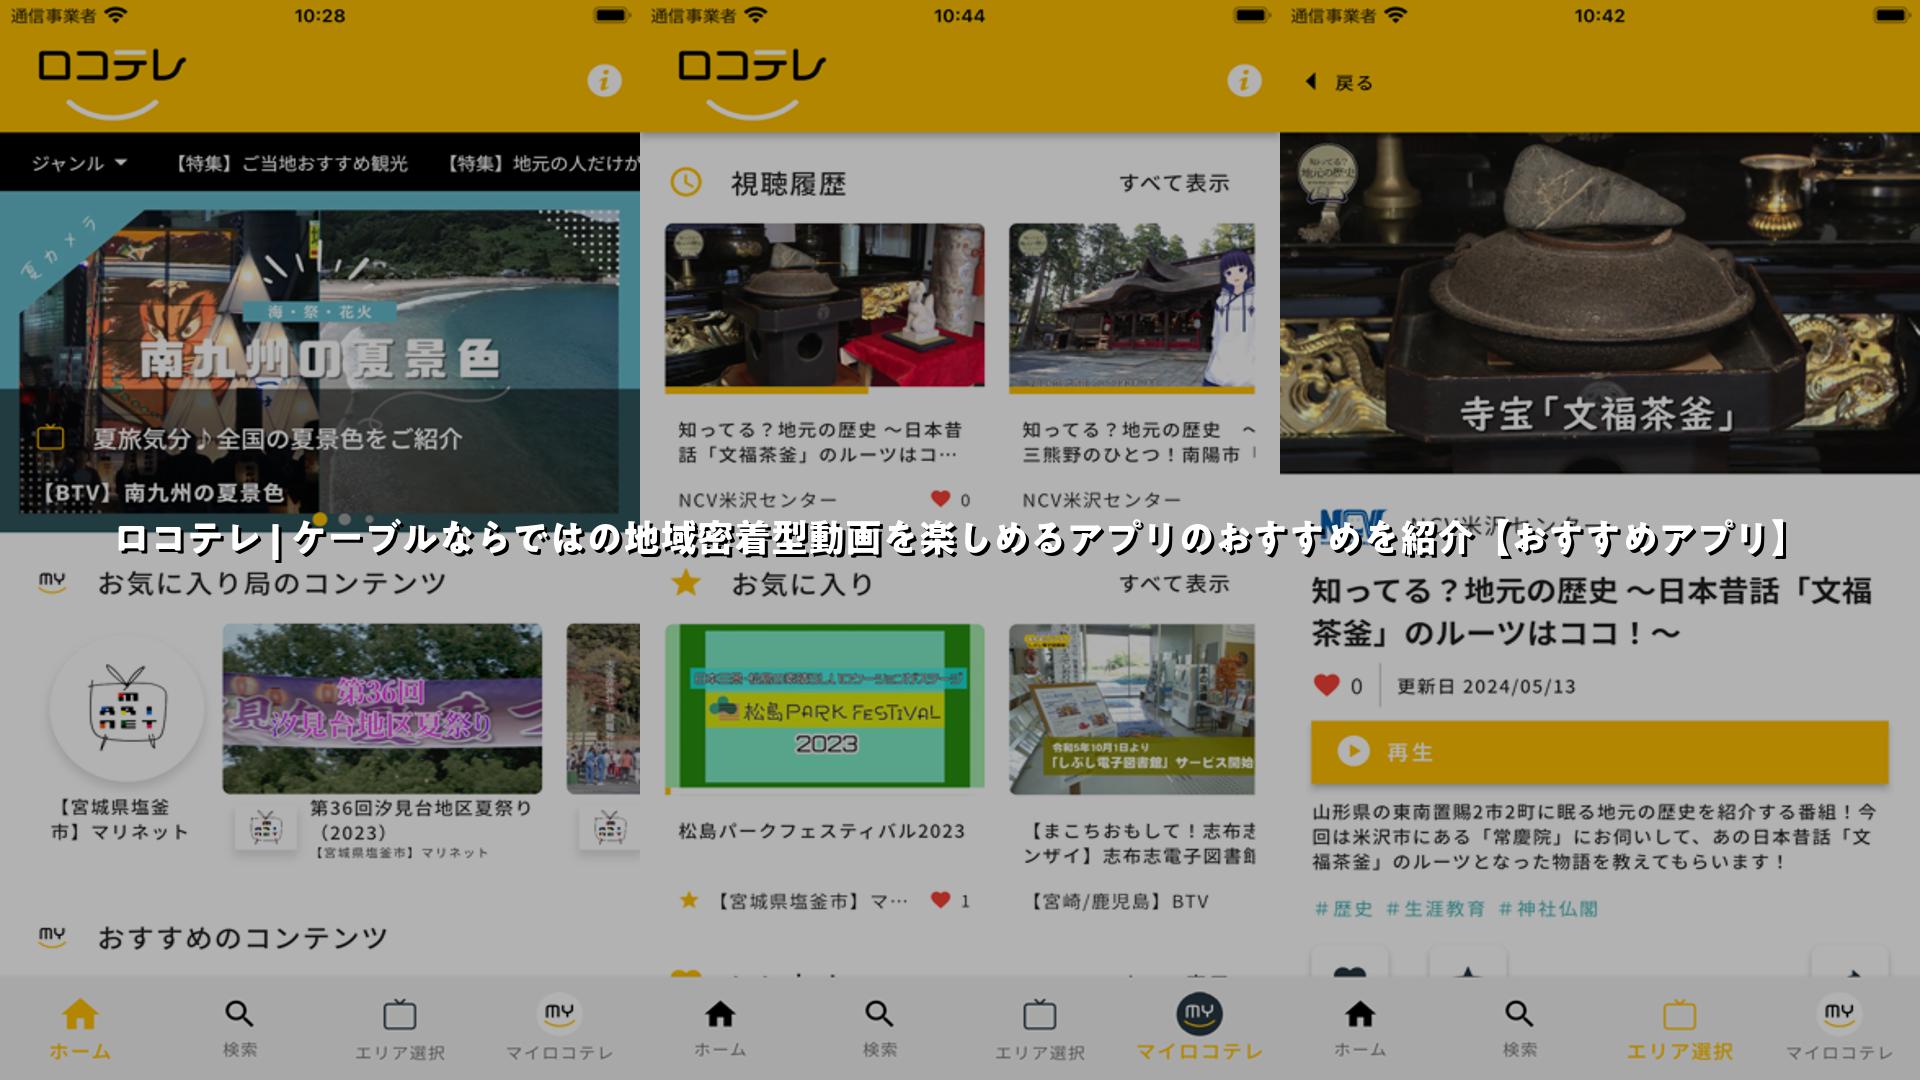Tap the my icon beside おすすめのコンテンツ
This screenshot has height=1080, width=1920.
(x=52, y=937)
